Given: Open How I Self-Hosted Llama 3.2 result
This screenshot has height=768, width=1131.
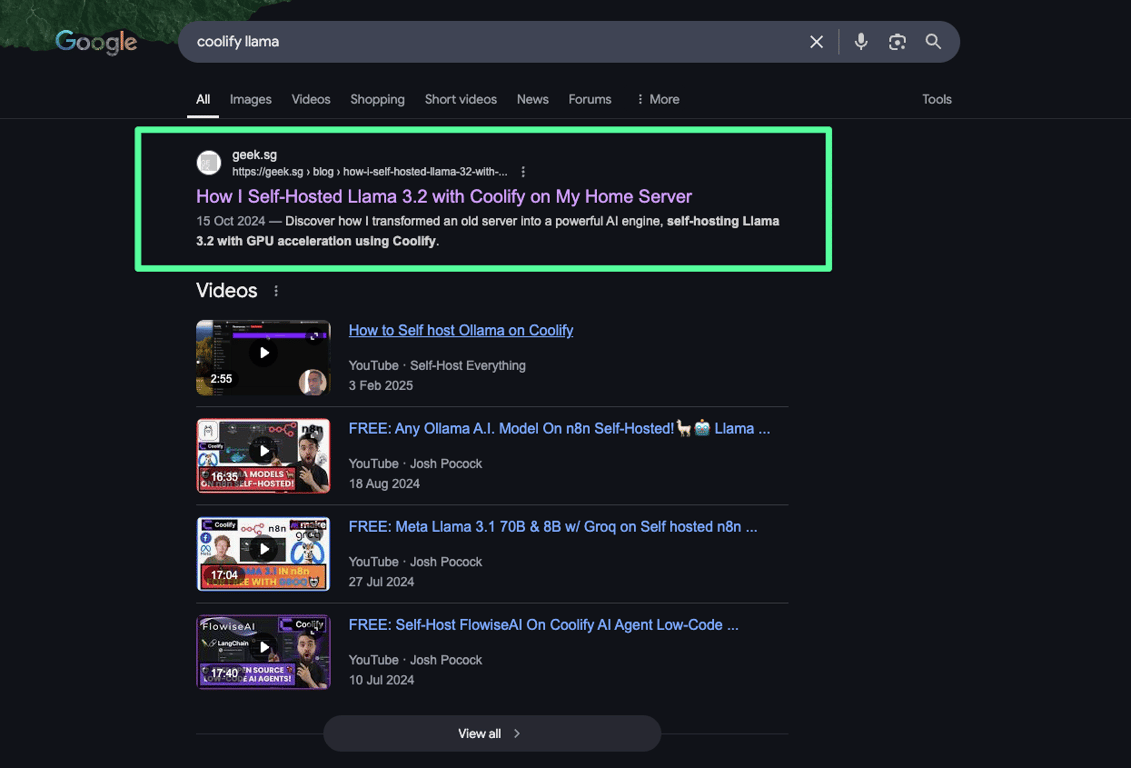Looking at the screenshot, I should (444, 197).
